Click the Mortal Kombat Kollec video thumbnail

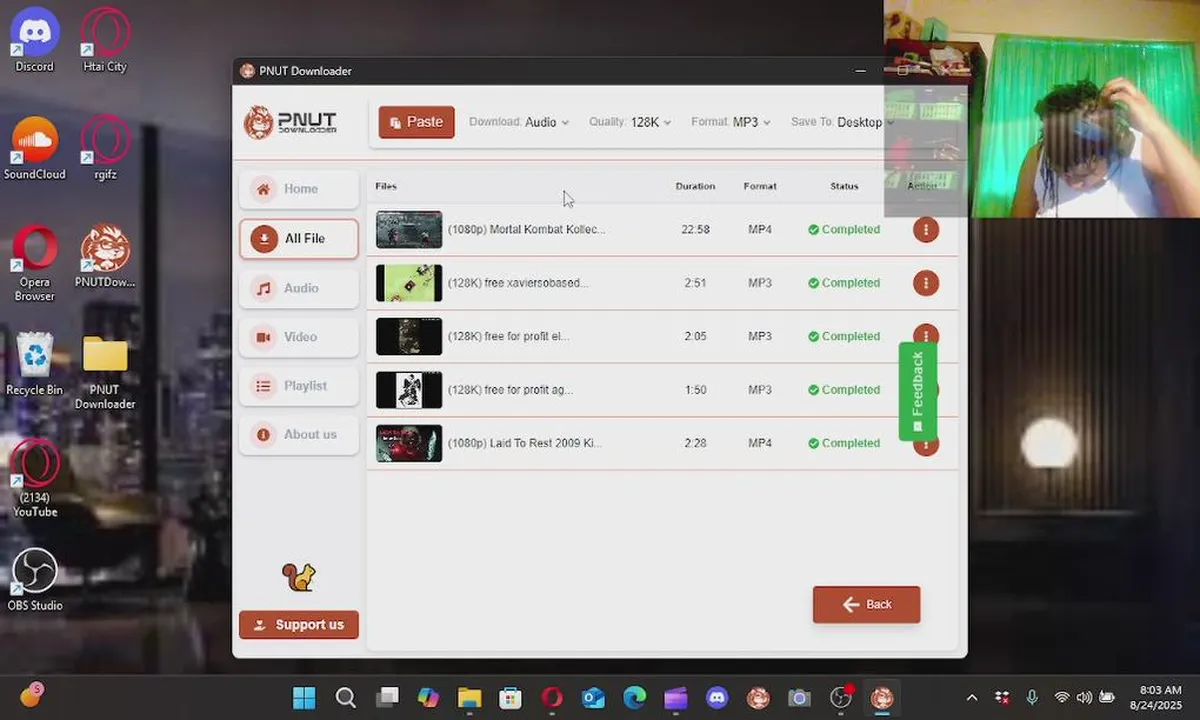[x=409, y=230]
